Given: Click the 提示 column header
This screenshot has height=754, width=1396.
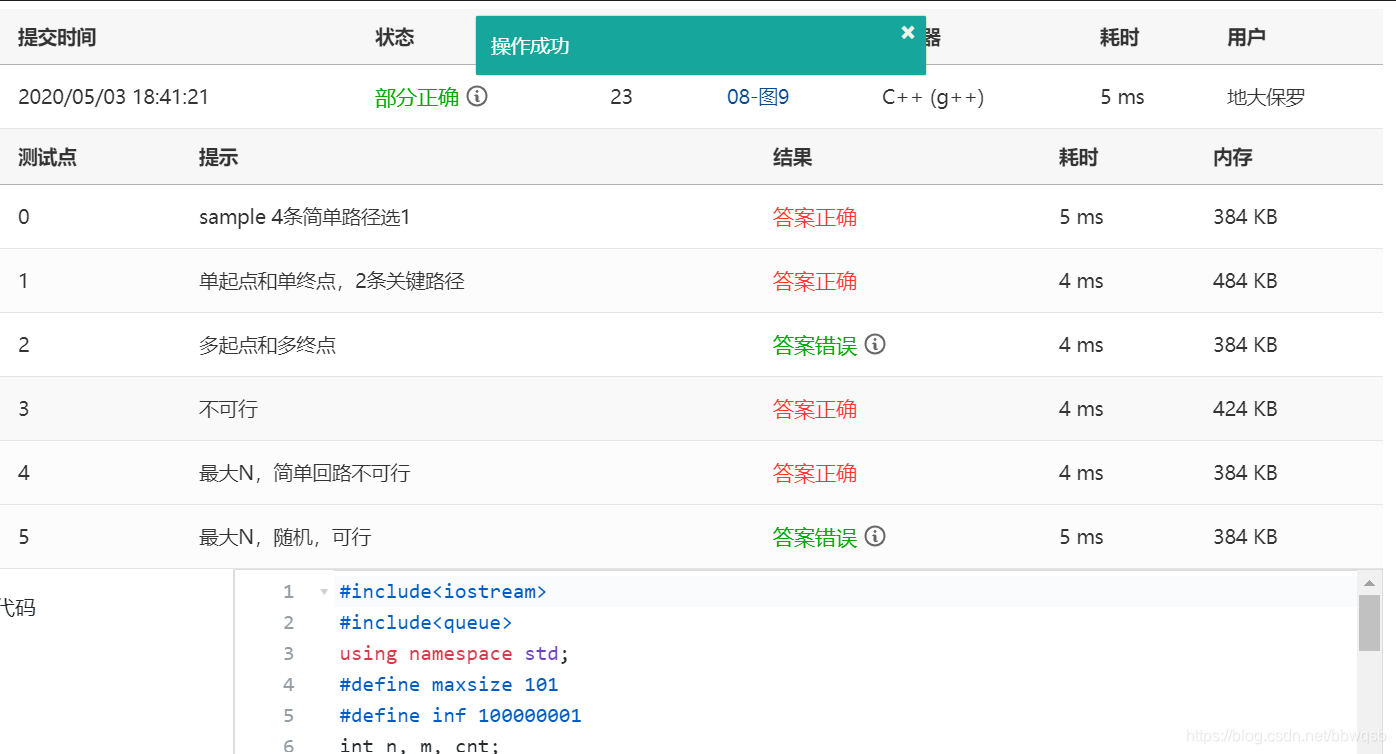Looking at the screenshot, I should click(218, 157).
